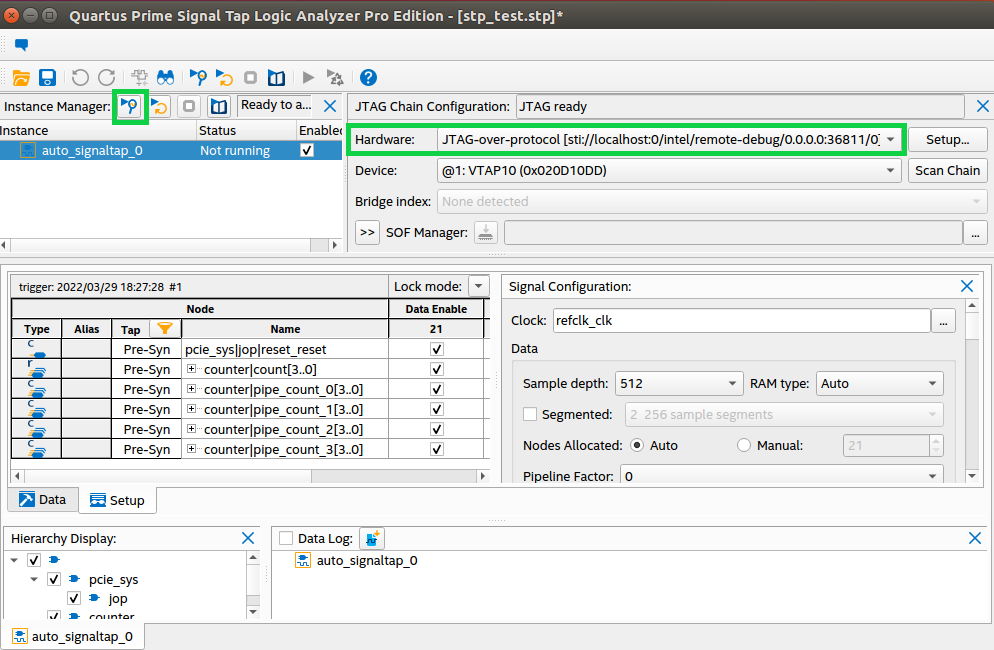Toggle the Data Log checkbox
994x650 pixels.
coord(286,538)
